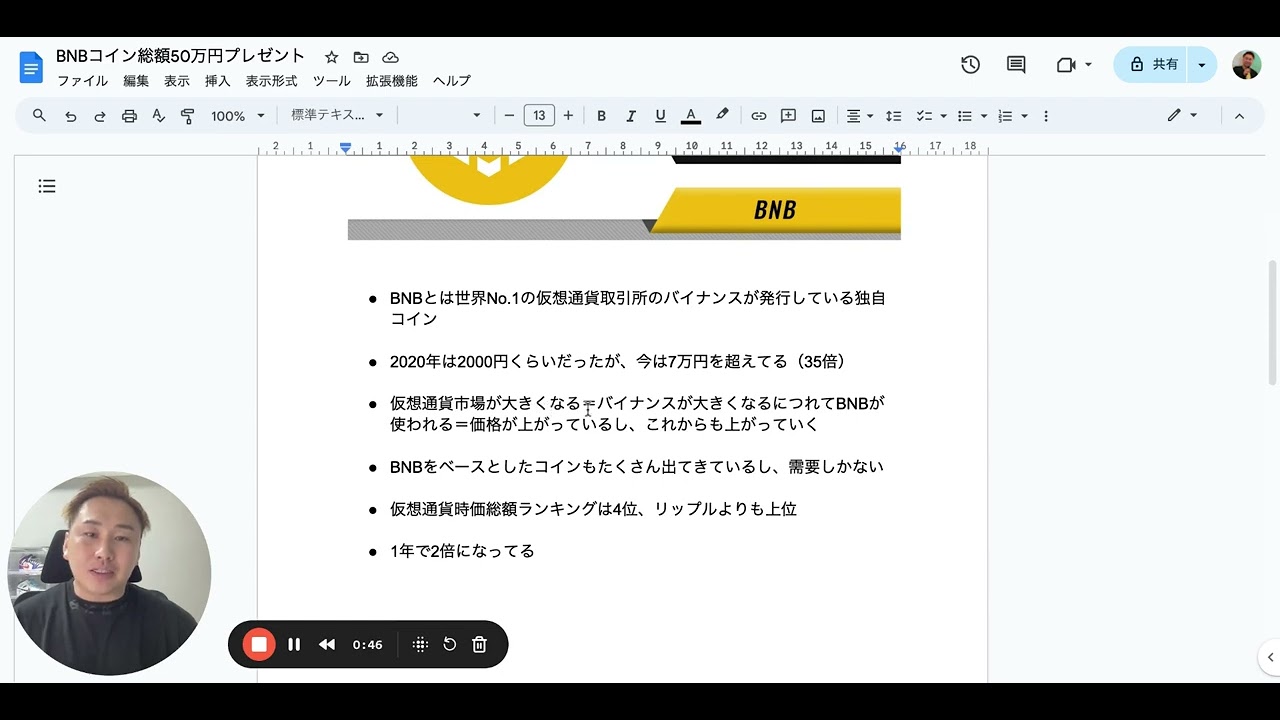Insert an image
The height and width of the screenshot is (720, 1280).
818,116
